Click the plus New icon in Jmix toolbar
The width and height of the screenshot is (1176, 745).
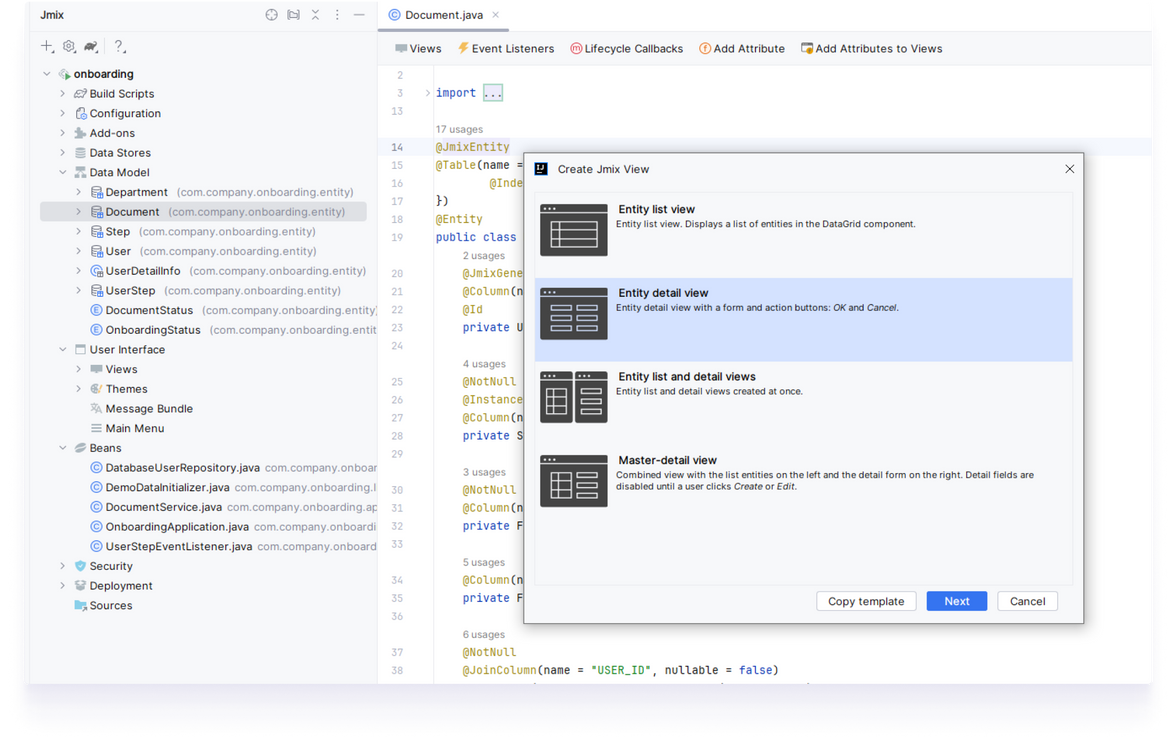47,47
